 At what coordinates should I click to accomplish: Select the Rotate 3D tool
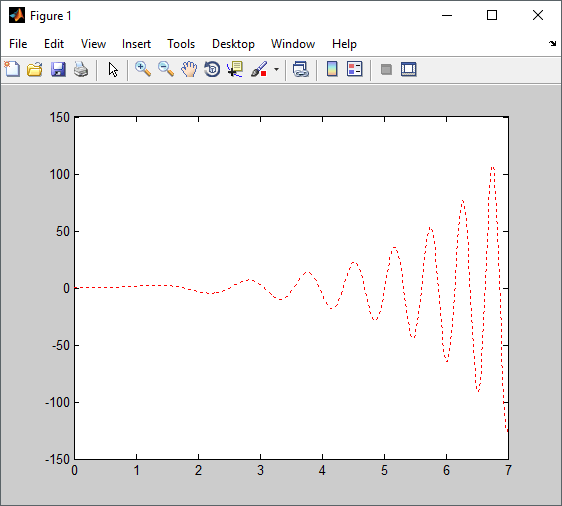[x=212, y=69]
